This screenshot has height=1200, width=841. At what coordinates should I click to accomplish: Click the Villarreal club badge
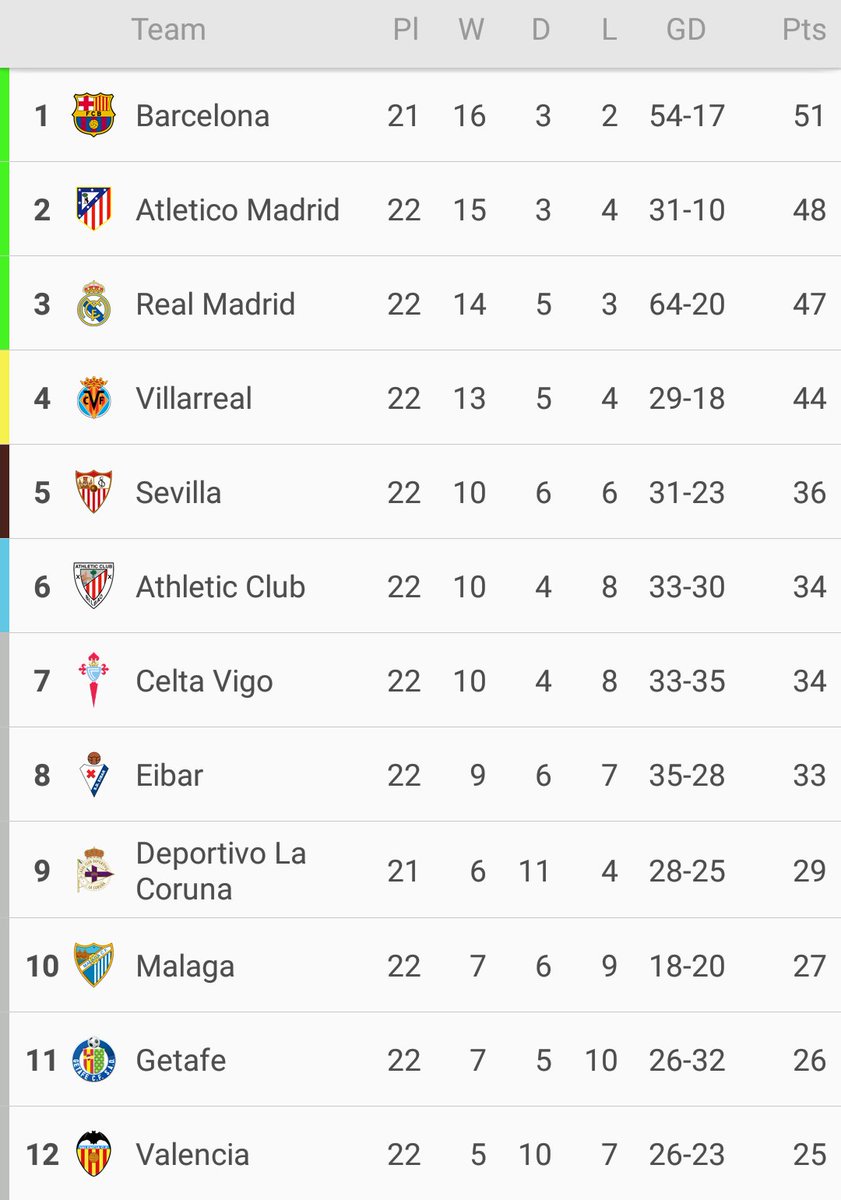(x=94, y=398)
